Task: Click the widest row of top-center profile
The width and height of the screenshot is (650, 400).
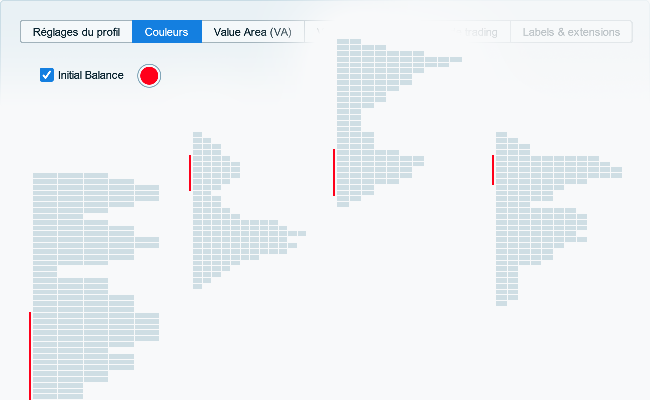Action: 398,60
